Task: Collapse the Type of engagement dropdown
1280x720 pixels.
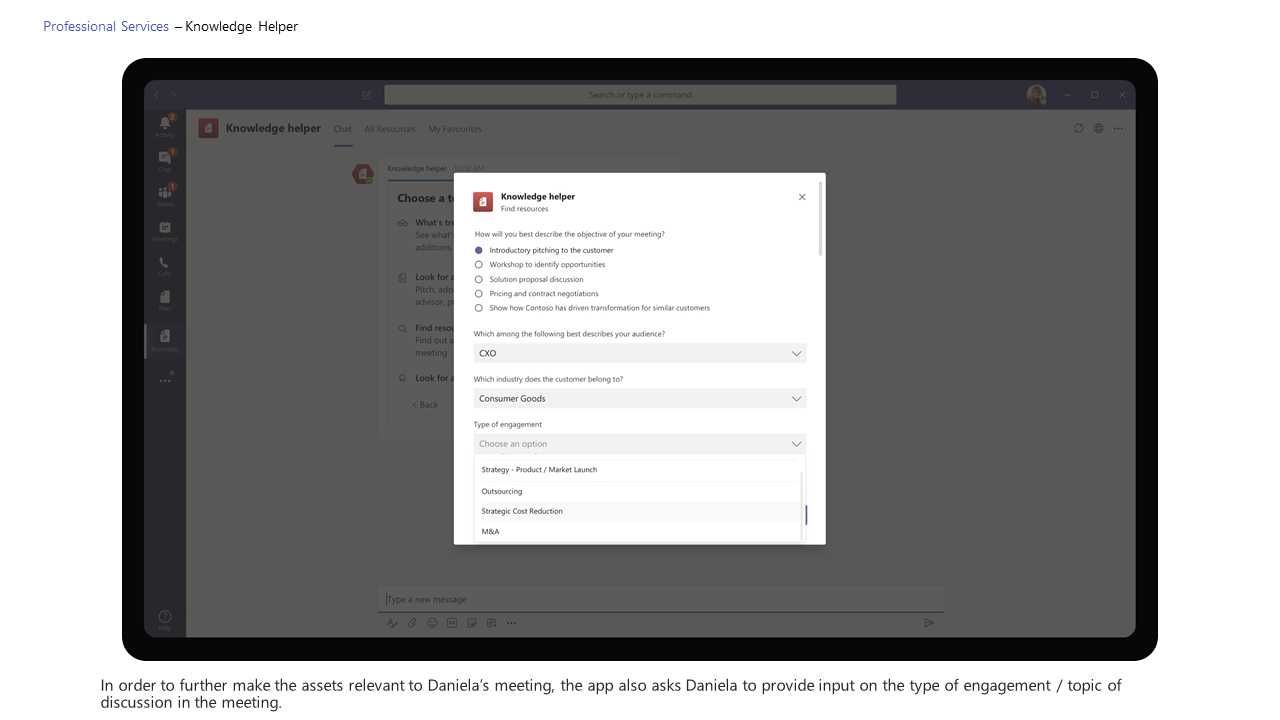Action: coord(640,443)
